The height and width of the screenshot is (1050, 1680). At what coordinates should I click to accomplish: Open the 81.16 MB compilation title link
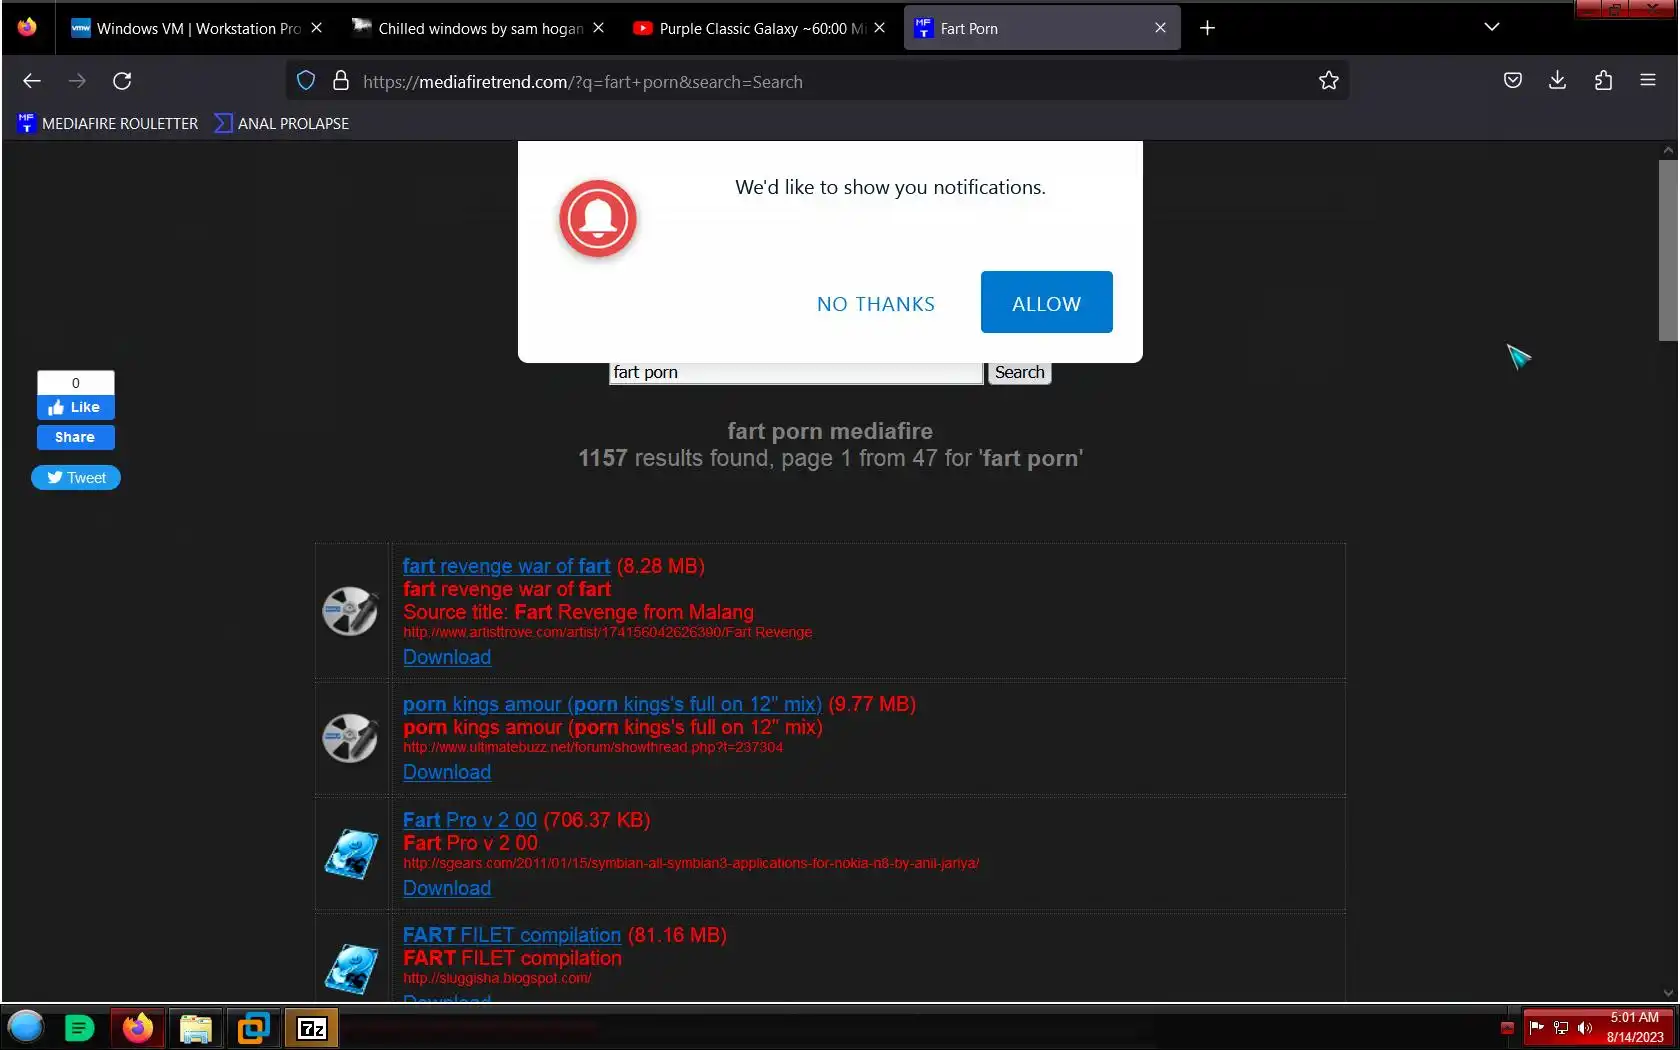tap(512, 935)
